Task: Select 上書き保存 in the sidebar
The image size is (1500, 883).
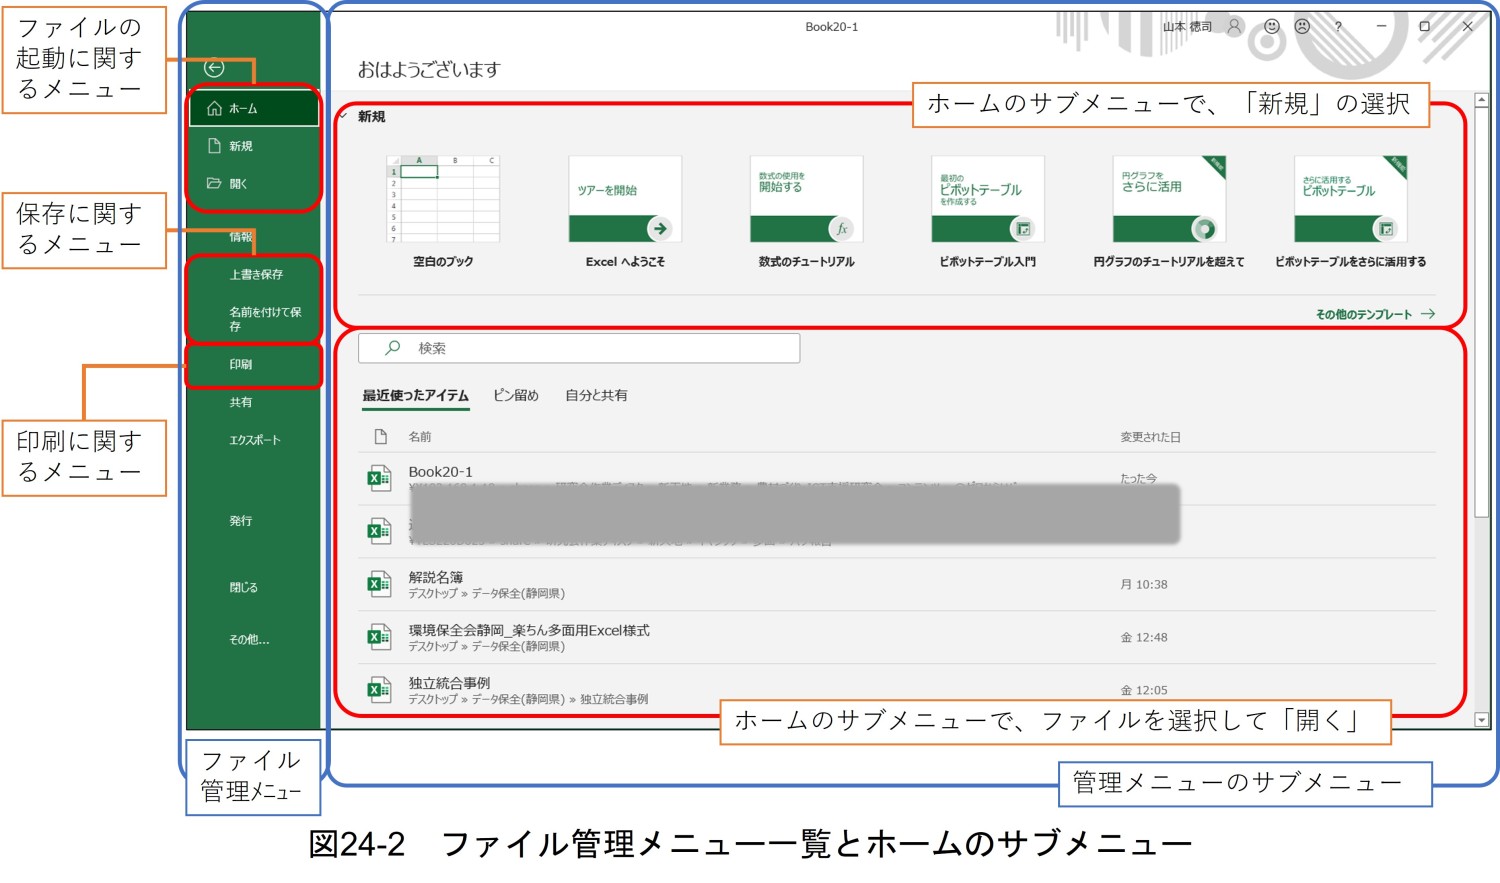Action: tap(254, 274)
